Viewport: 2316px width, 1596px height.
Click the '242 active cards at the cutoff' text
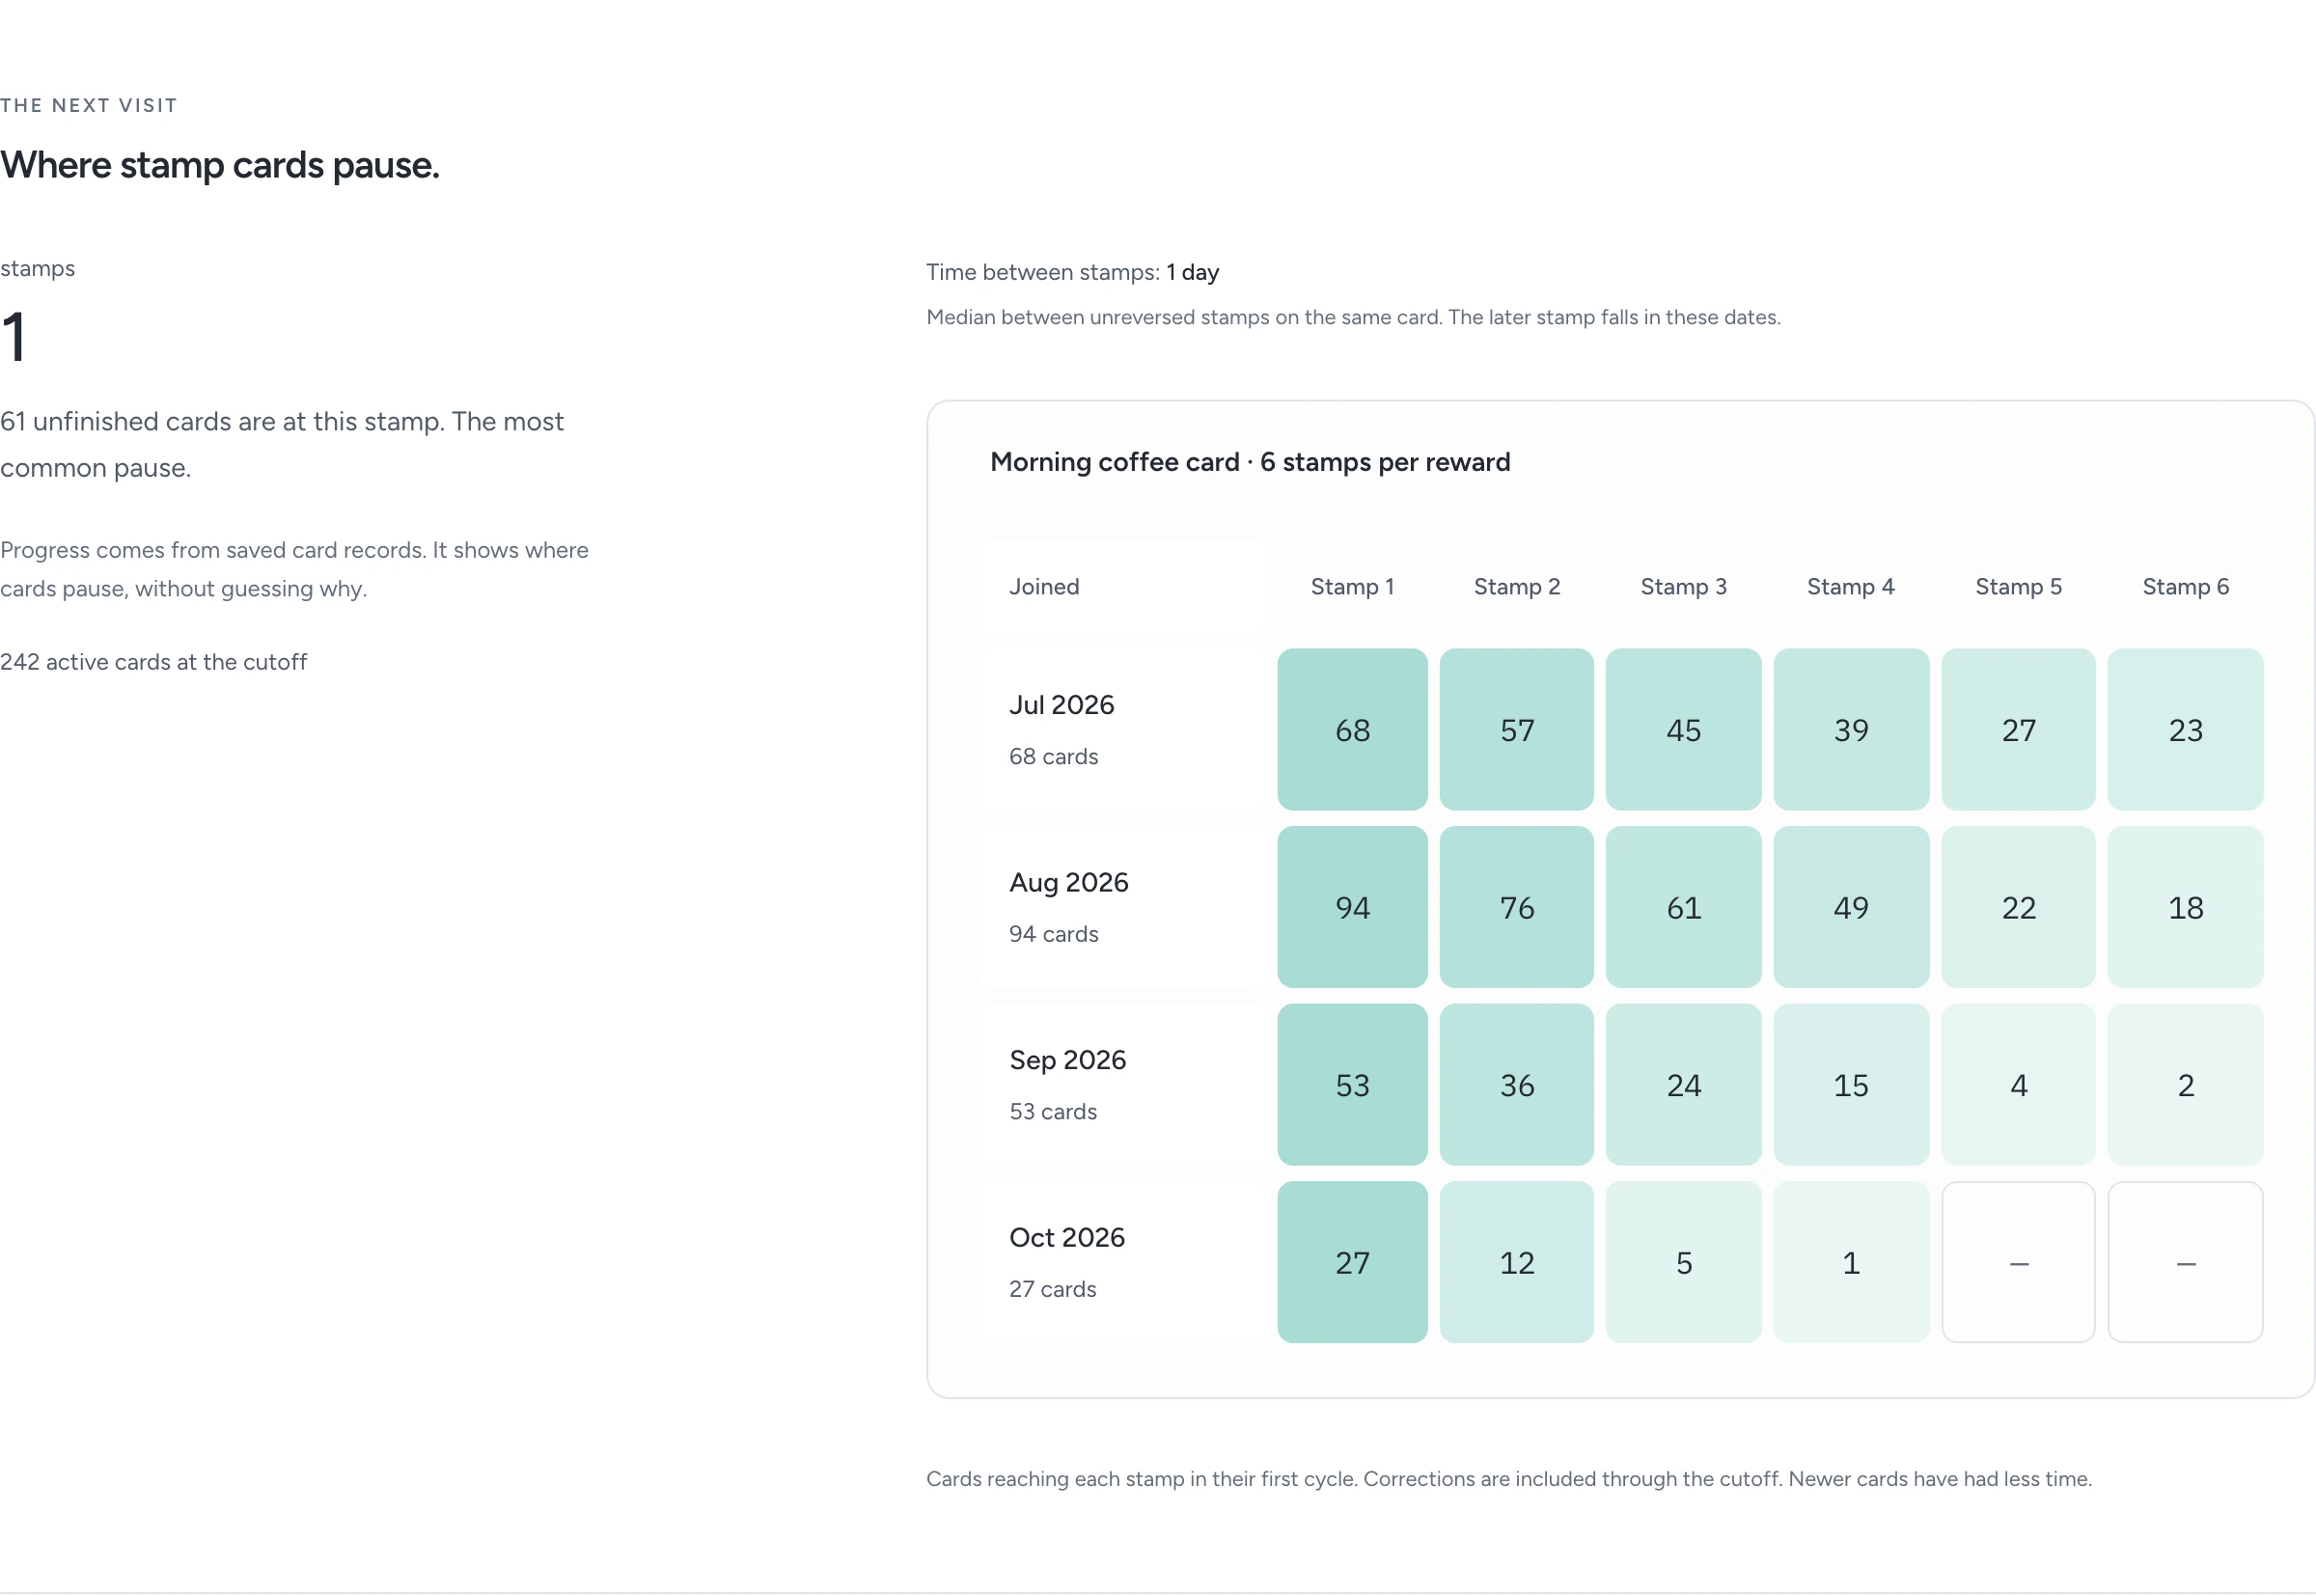(153, 662)
